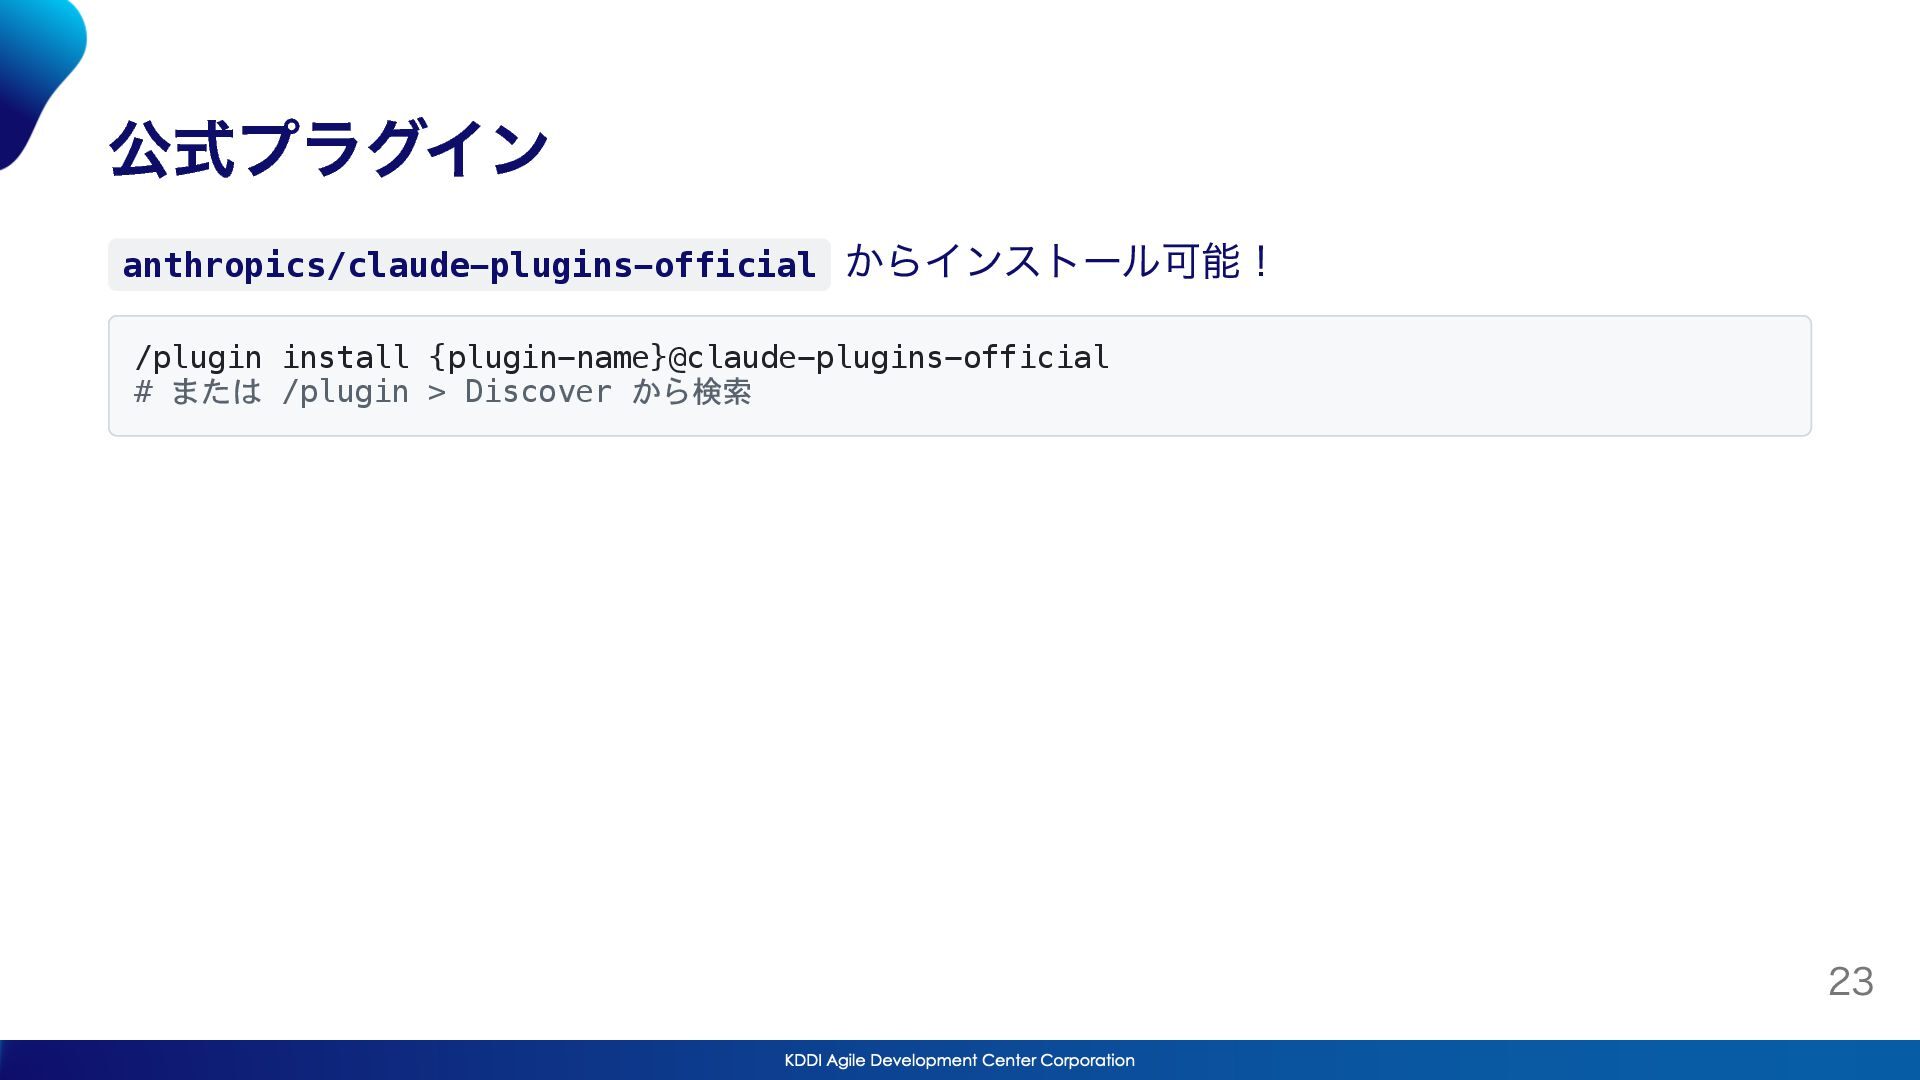
Task: Click the text からインストール可能！
Action: click(x=1057, y=262)
